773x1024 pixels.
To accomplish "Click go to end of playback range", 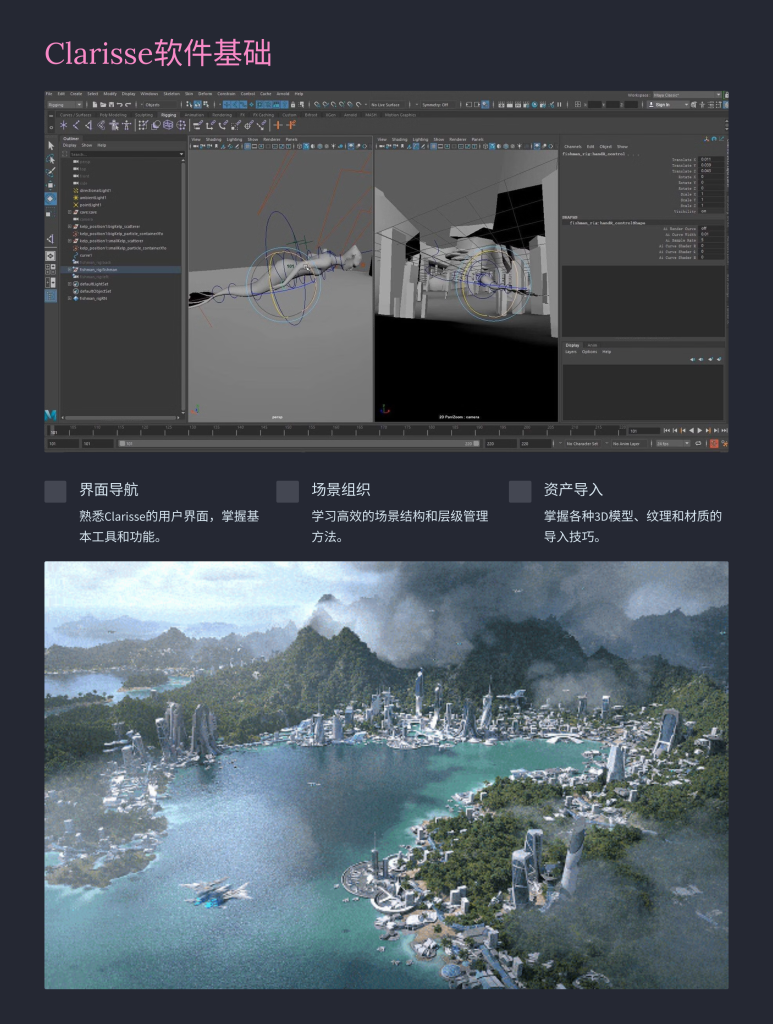I will click(724, 430).
